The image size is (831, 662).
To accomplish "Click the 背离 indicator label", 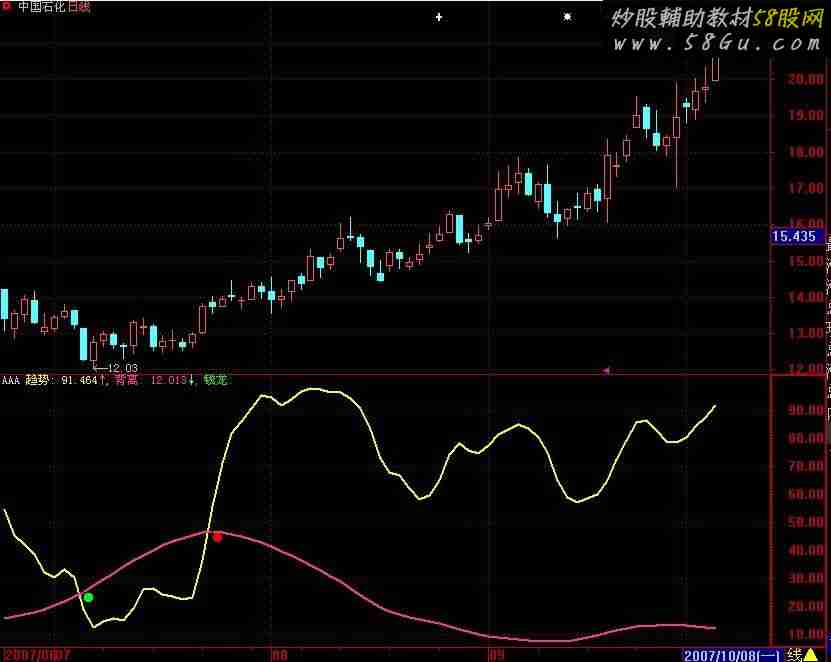I will 126,380.
